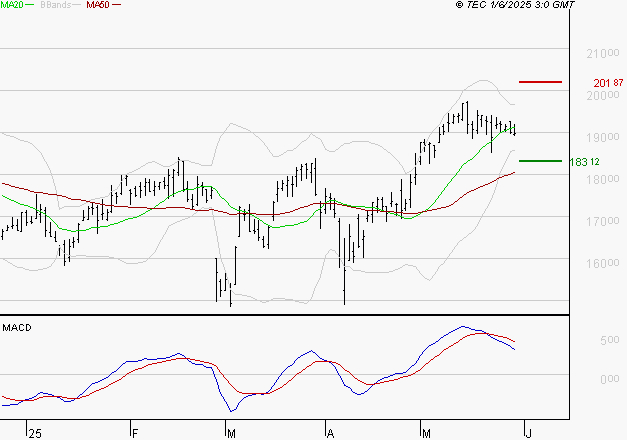Click the 20000 price axis label
The image size is (627, 440).
click(x=603, y=95)
